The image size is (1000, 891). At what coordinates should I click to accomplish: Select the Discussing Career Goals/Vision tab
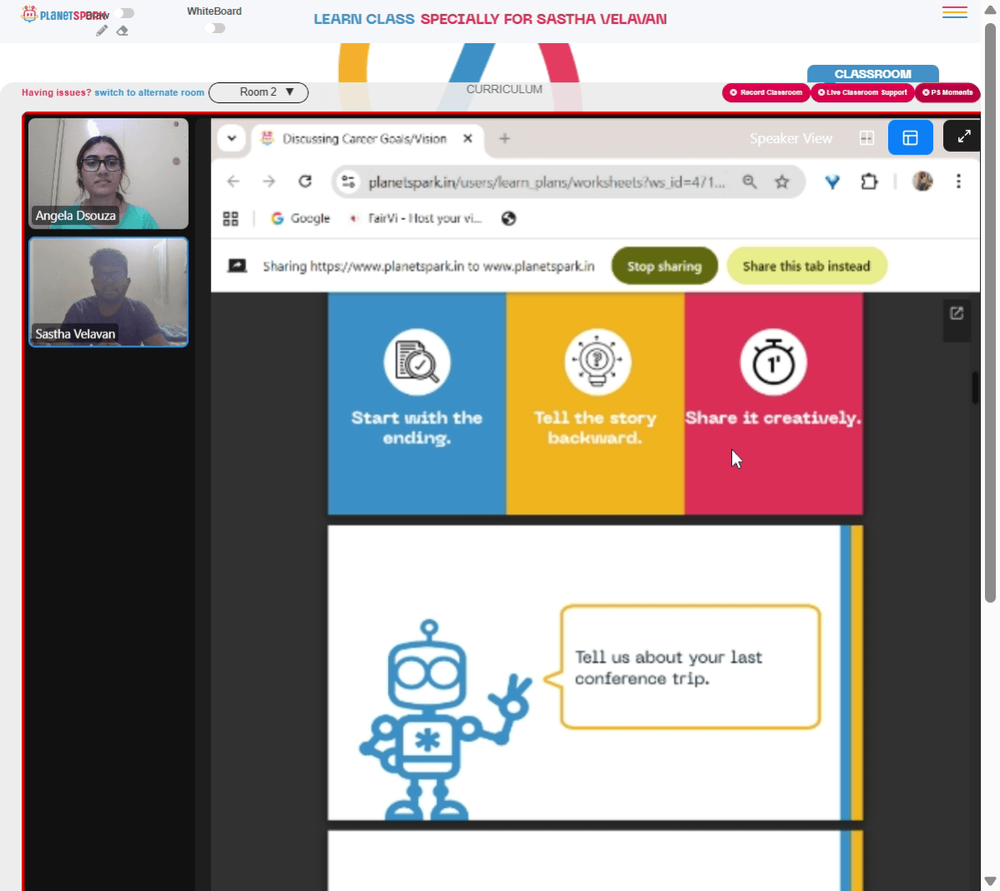tap(364, 138)
